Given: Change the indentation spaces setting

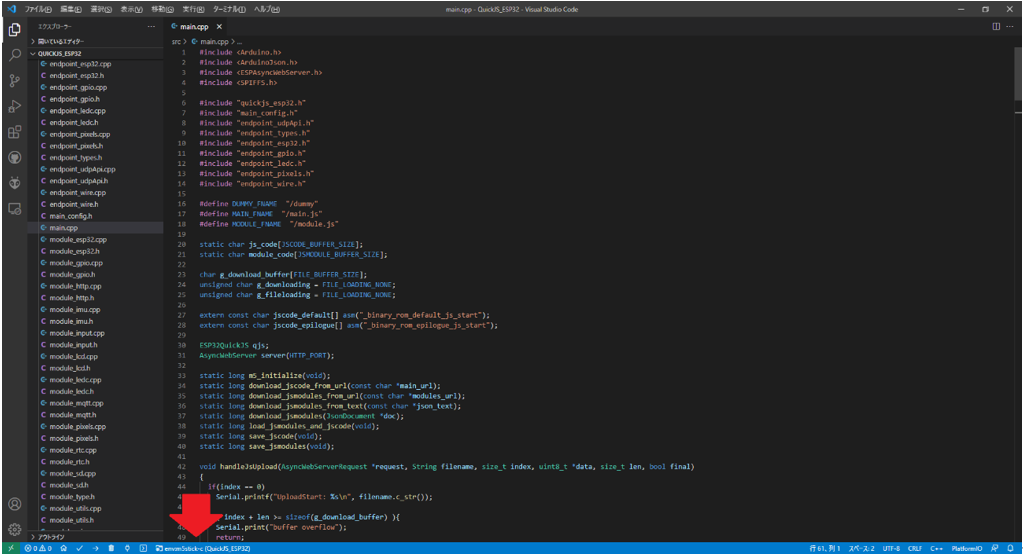Looking at the screenshot, I should pos(861,548).
